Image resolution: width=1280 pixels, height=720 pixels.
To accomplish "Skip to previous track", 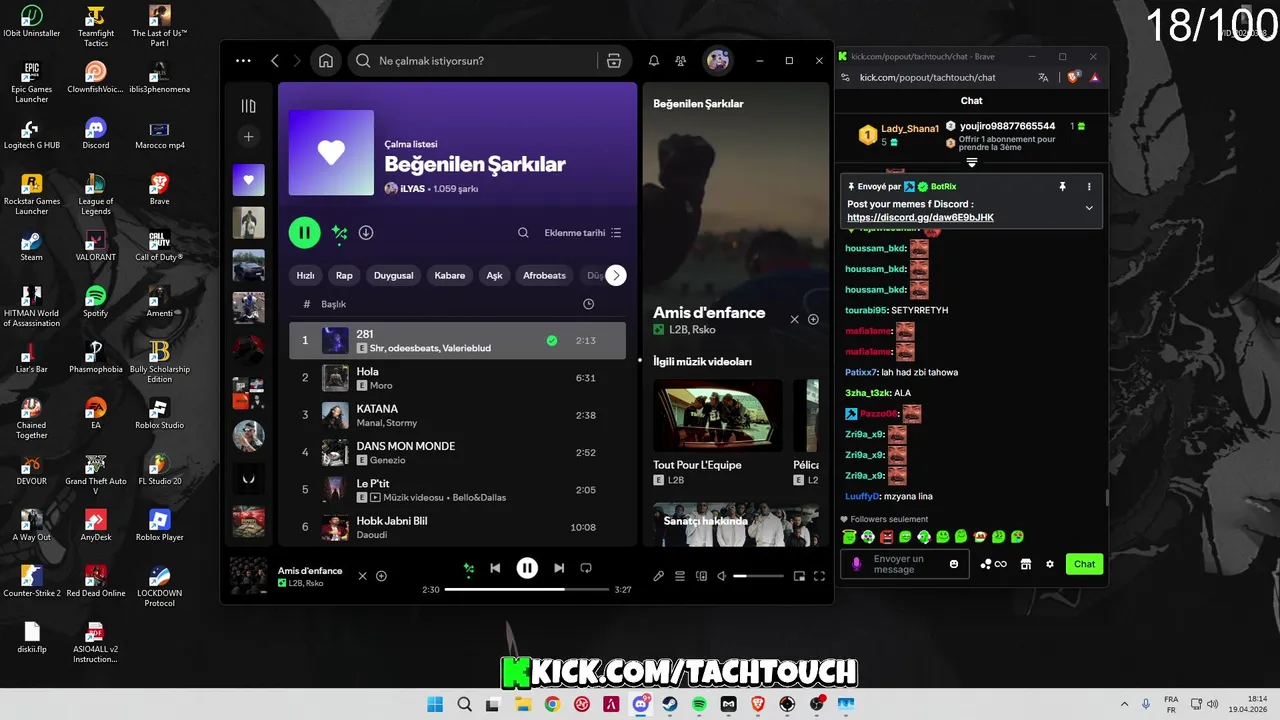I will 495,568.
